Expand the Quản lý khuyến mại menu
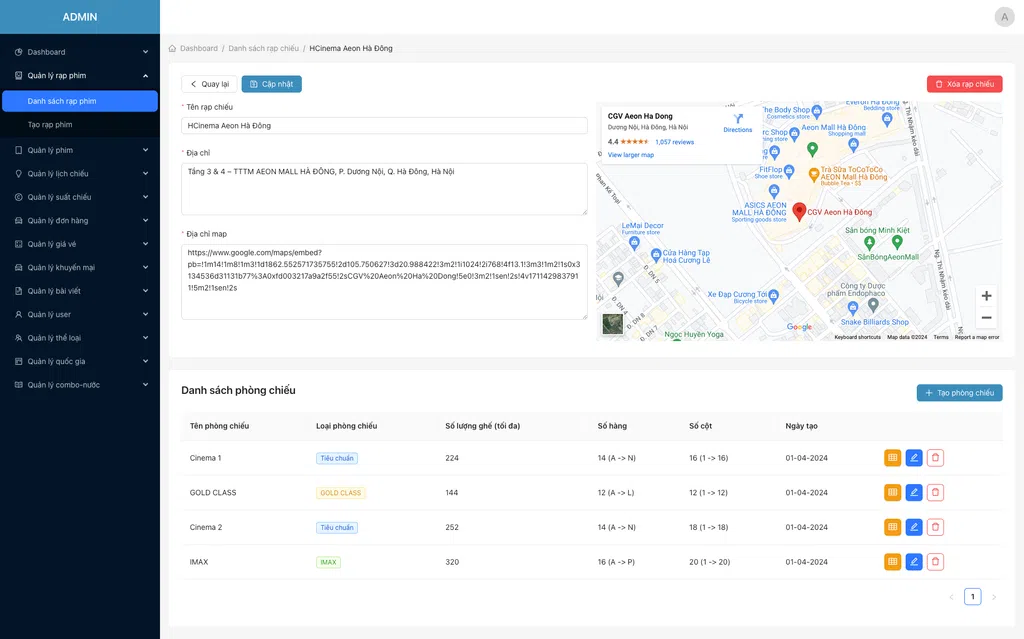The image size is (1024, 639). click(80, 268)
